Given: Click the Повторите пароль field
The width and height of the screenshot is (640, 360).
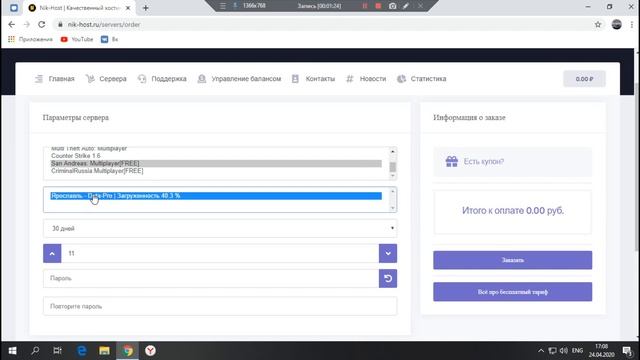Looking at the screenshot, I should click(x=220, y=306).
